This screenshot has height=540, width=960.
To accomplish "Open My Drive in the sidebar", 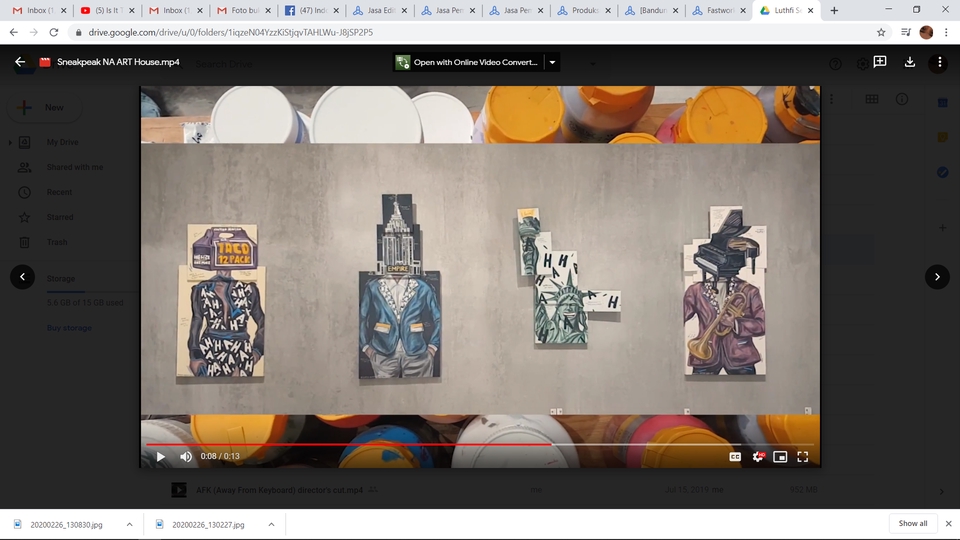I will [x=62, y=142].
